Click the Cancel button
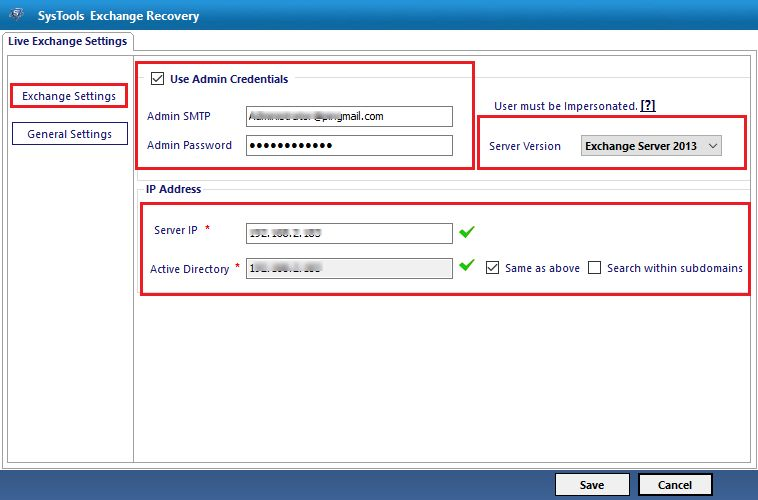 point(675,485)
